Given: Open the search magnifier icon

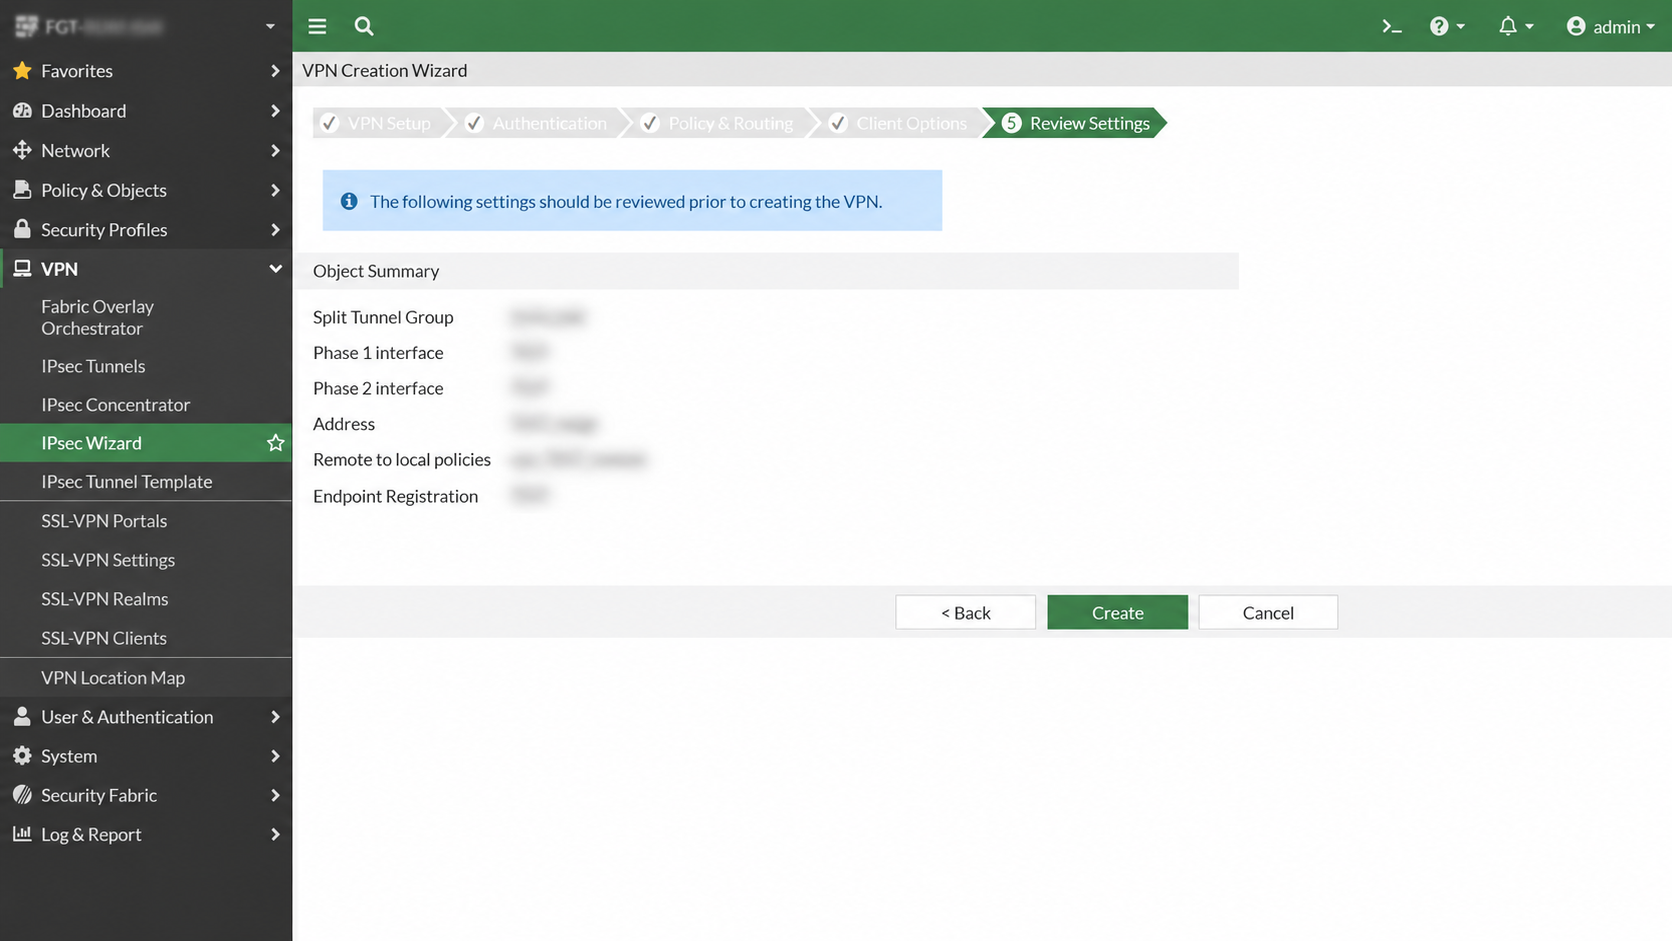Looking at the screenshot, I should point(364,26).
